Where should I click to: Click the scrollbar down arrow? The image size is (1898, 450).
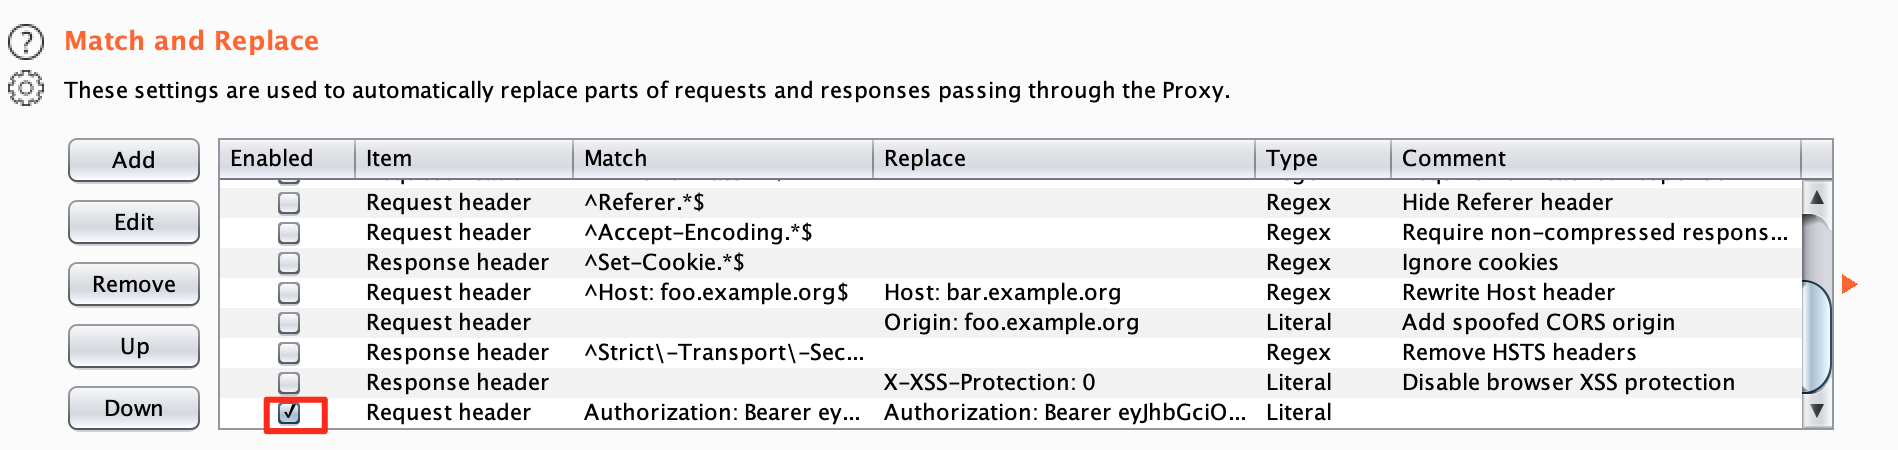pyautogui.click(x=1817, y=410)
